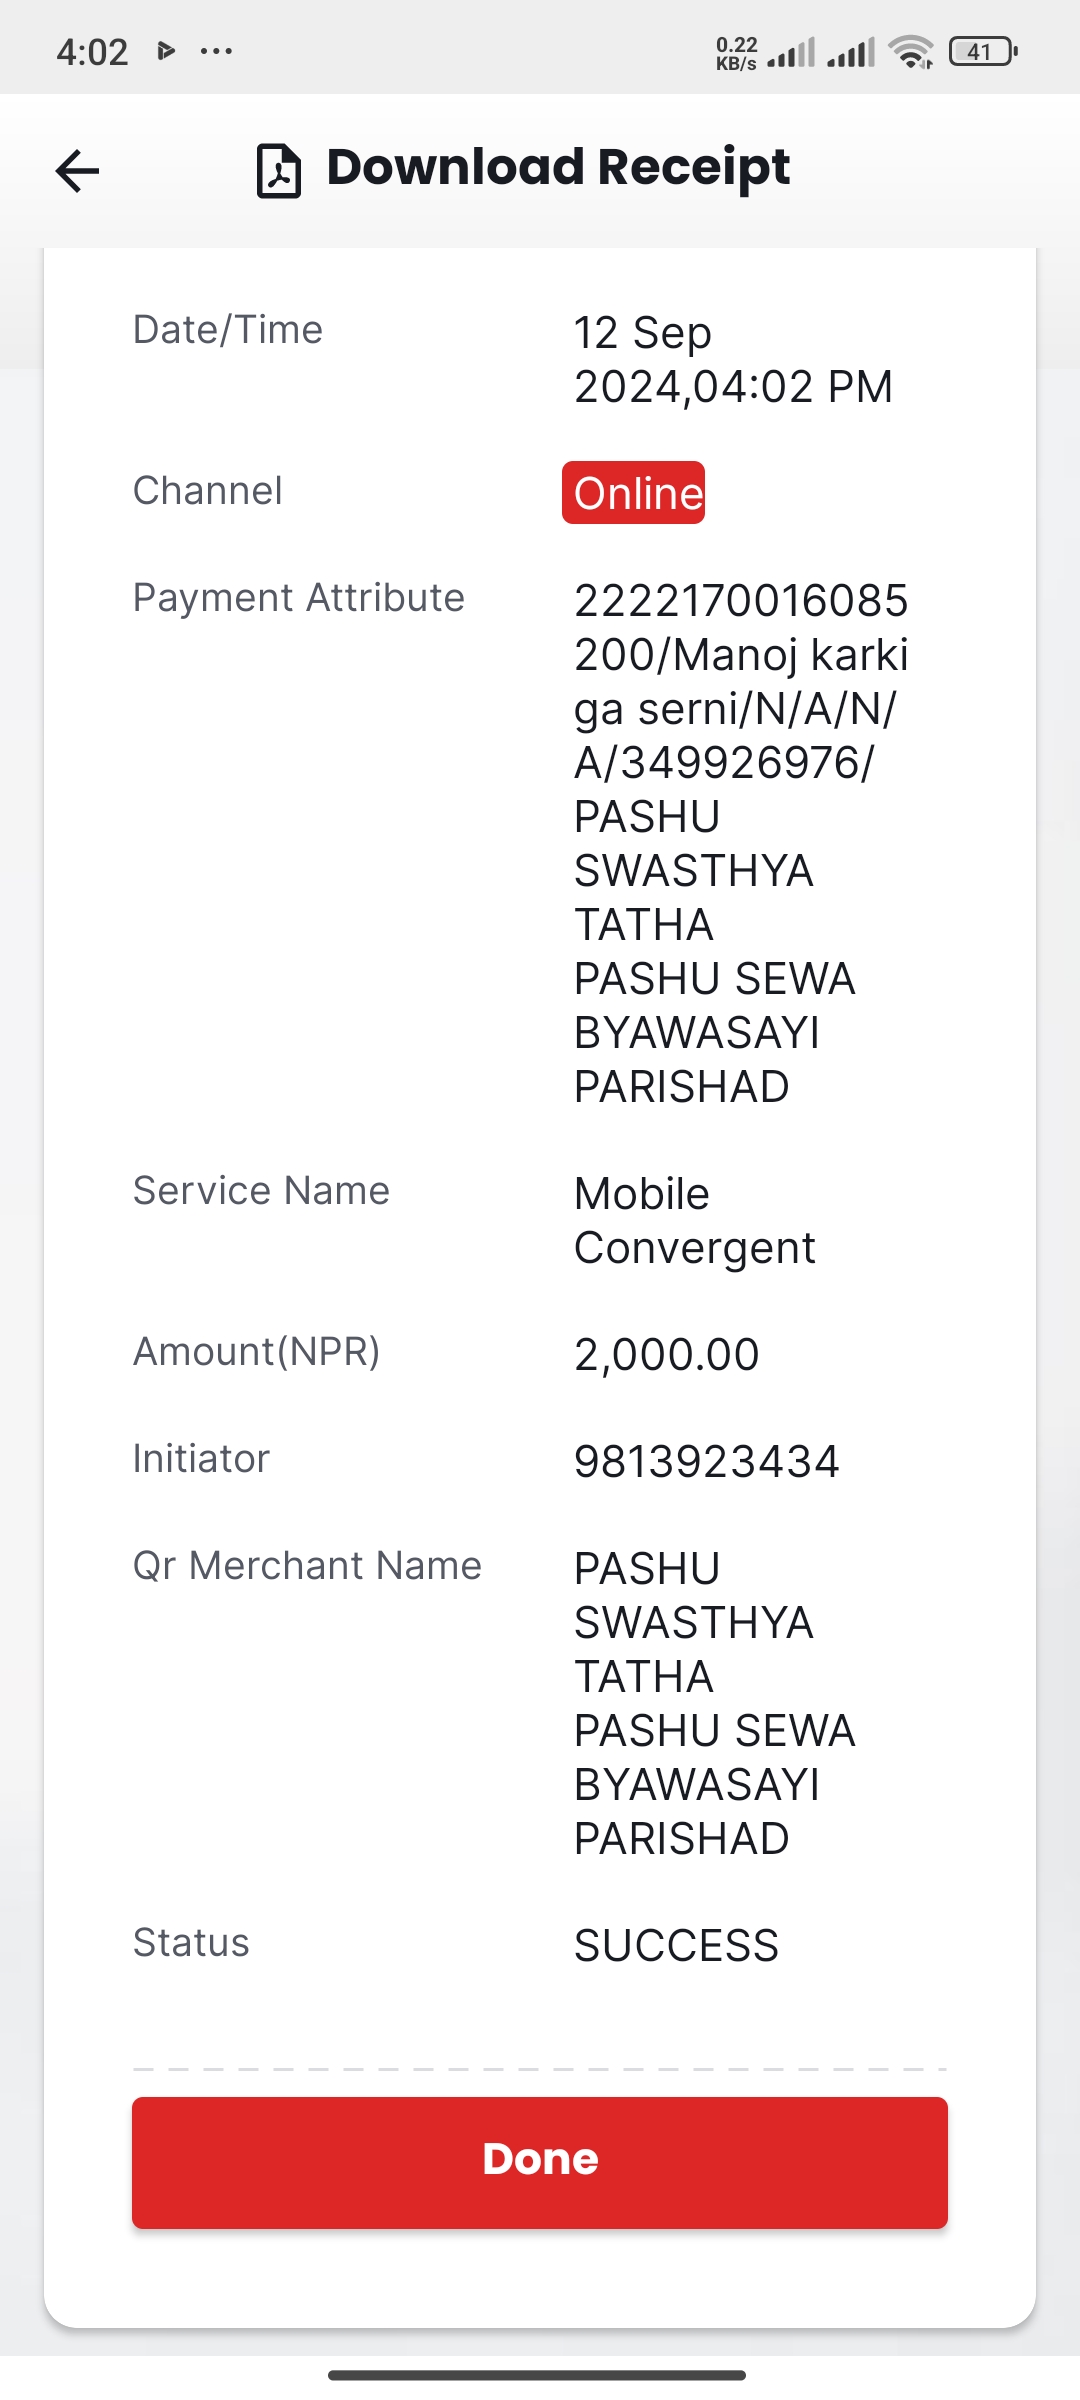Tap the SUCCESS status text
The image size is (1080, 2400).
click(676, 1946)
